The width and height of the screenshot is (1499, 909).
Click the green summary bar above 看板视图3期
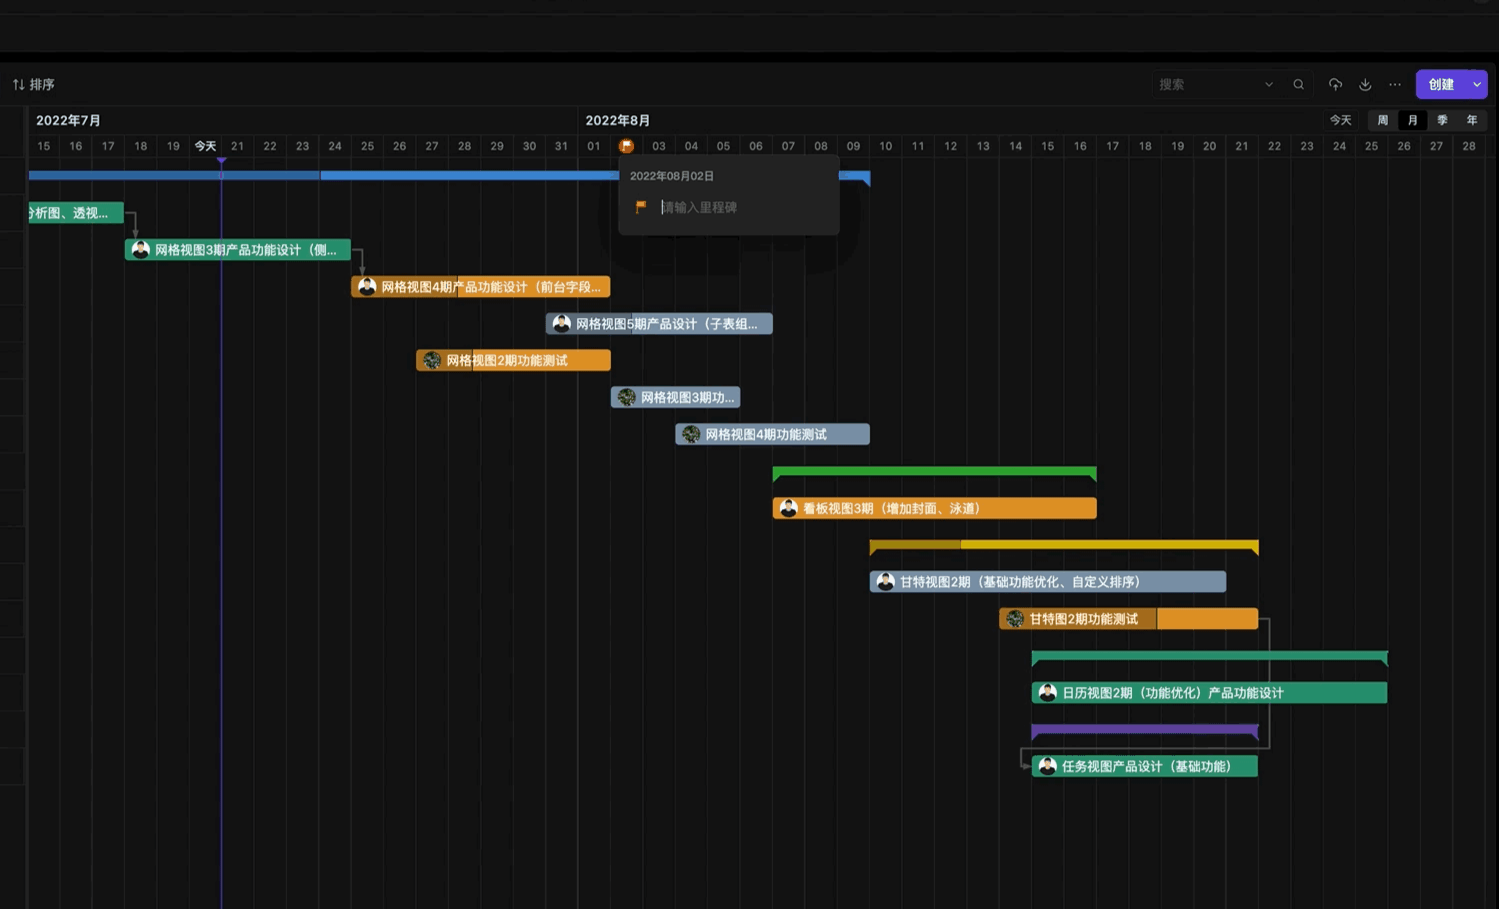tap(934, 471)
